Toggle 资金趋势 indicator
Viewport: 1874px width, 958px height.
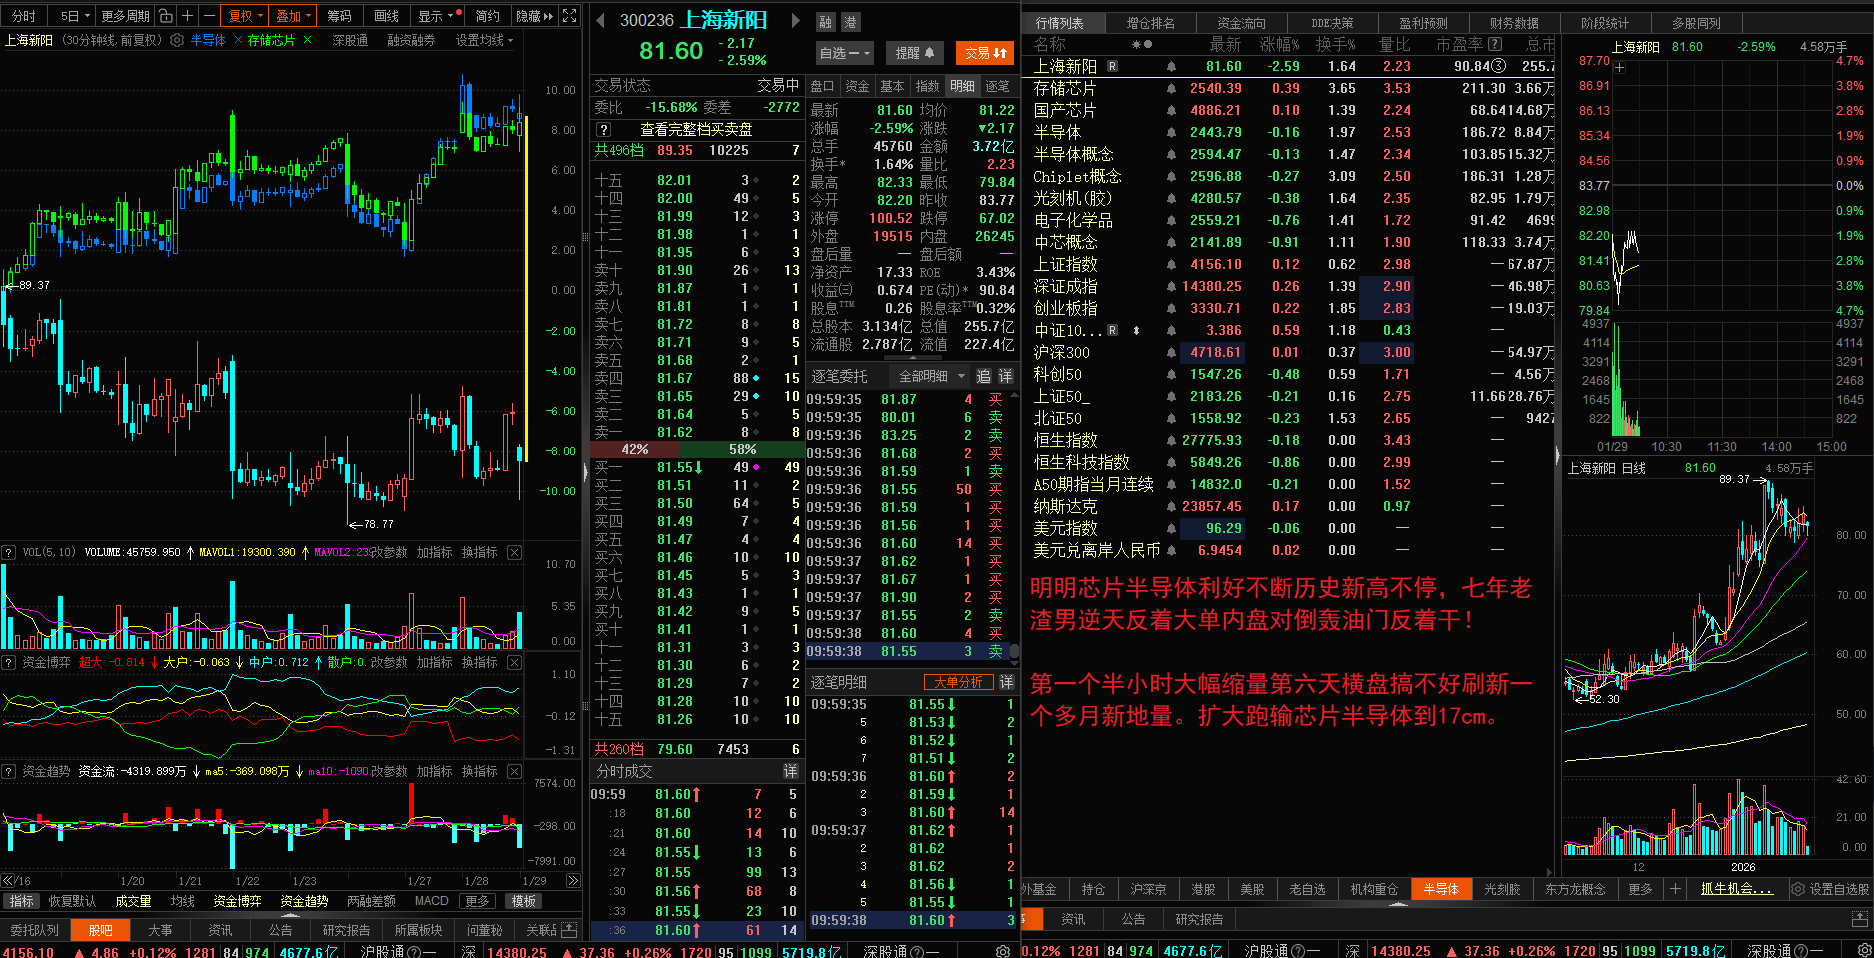pyautogui.click(x=304, y=901)
